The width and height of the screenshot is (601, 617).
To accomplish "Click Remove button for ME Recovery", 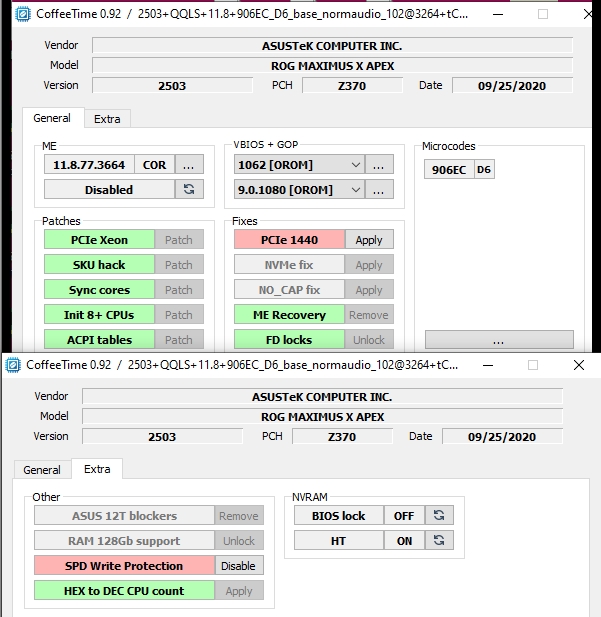I will (x=369, y=315).
